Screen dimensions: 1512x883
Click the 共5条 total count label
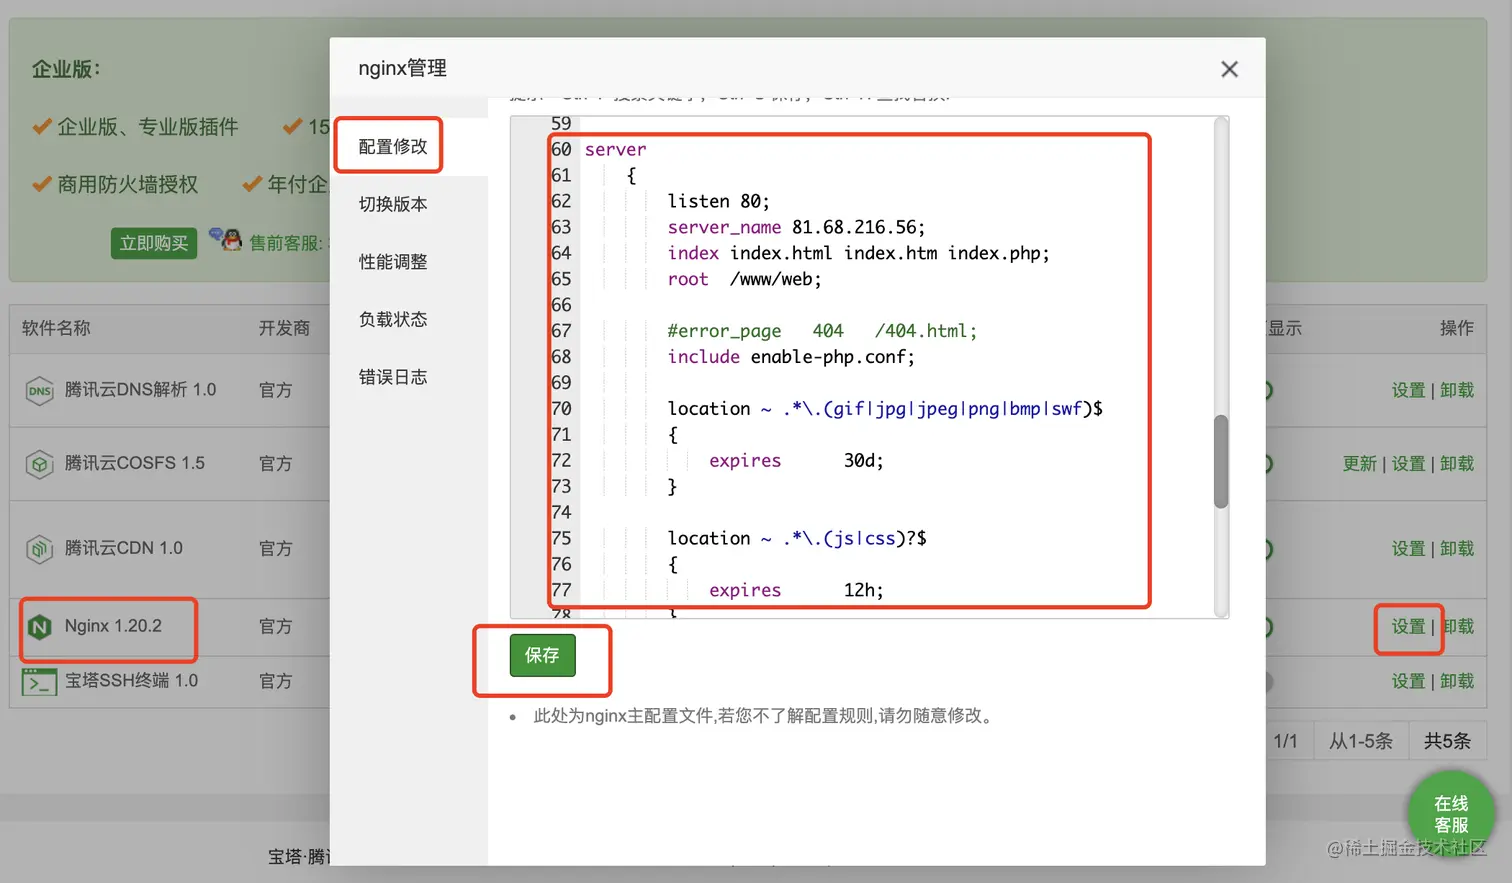[x=1447, y=741]
